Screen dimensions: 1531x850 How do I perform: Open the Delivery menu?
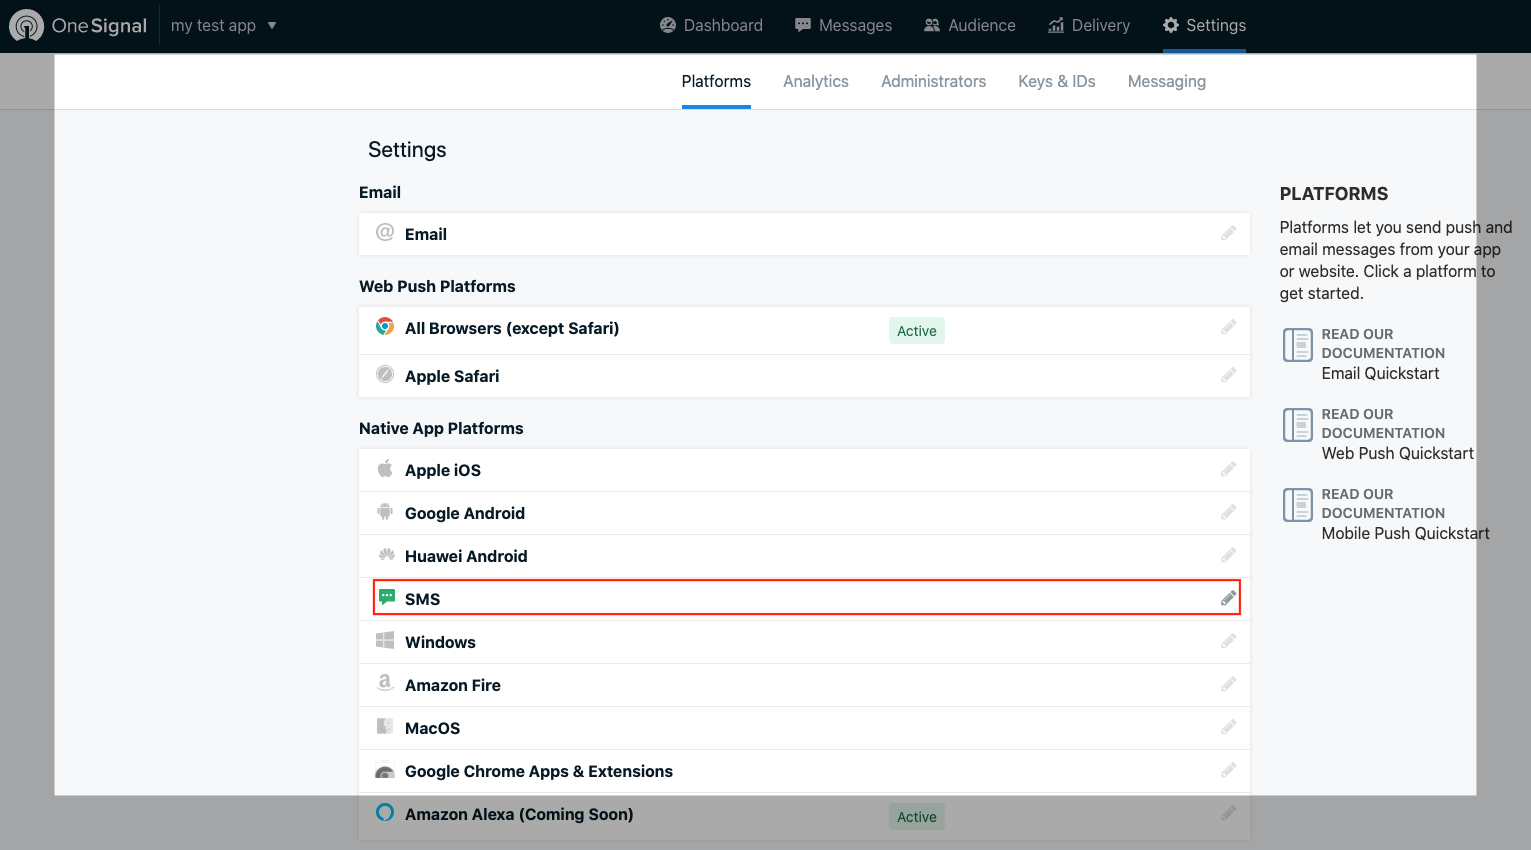coord(1089,25)
